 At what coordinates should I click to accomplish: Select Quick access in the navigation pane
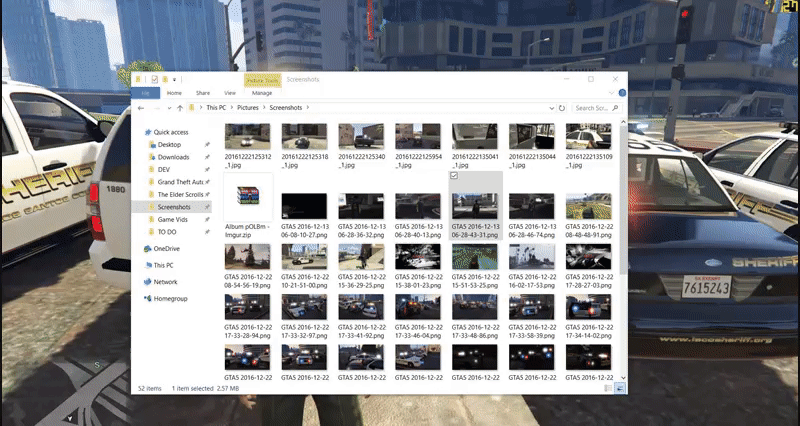pos(171,132)
